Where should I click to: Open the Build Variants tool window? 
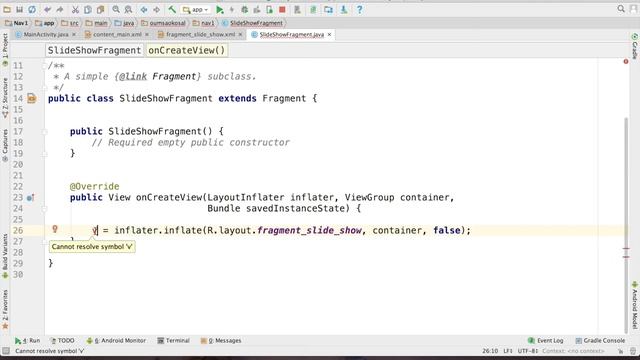(5, 256)
